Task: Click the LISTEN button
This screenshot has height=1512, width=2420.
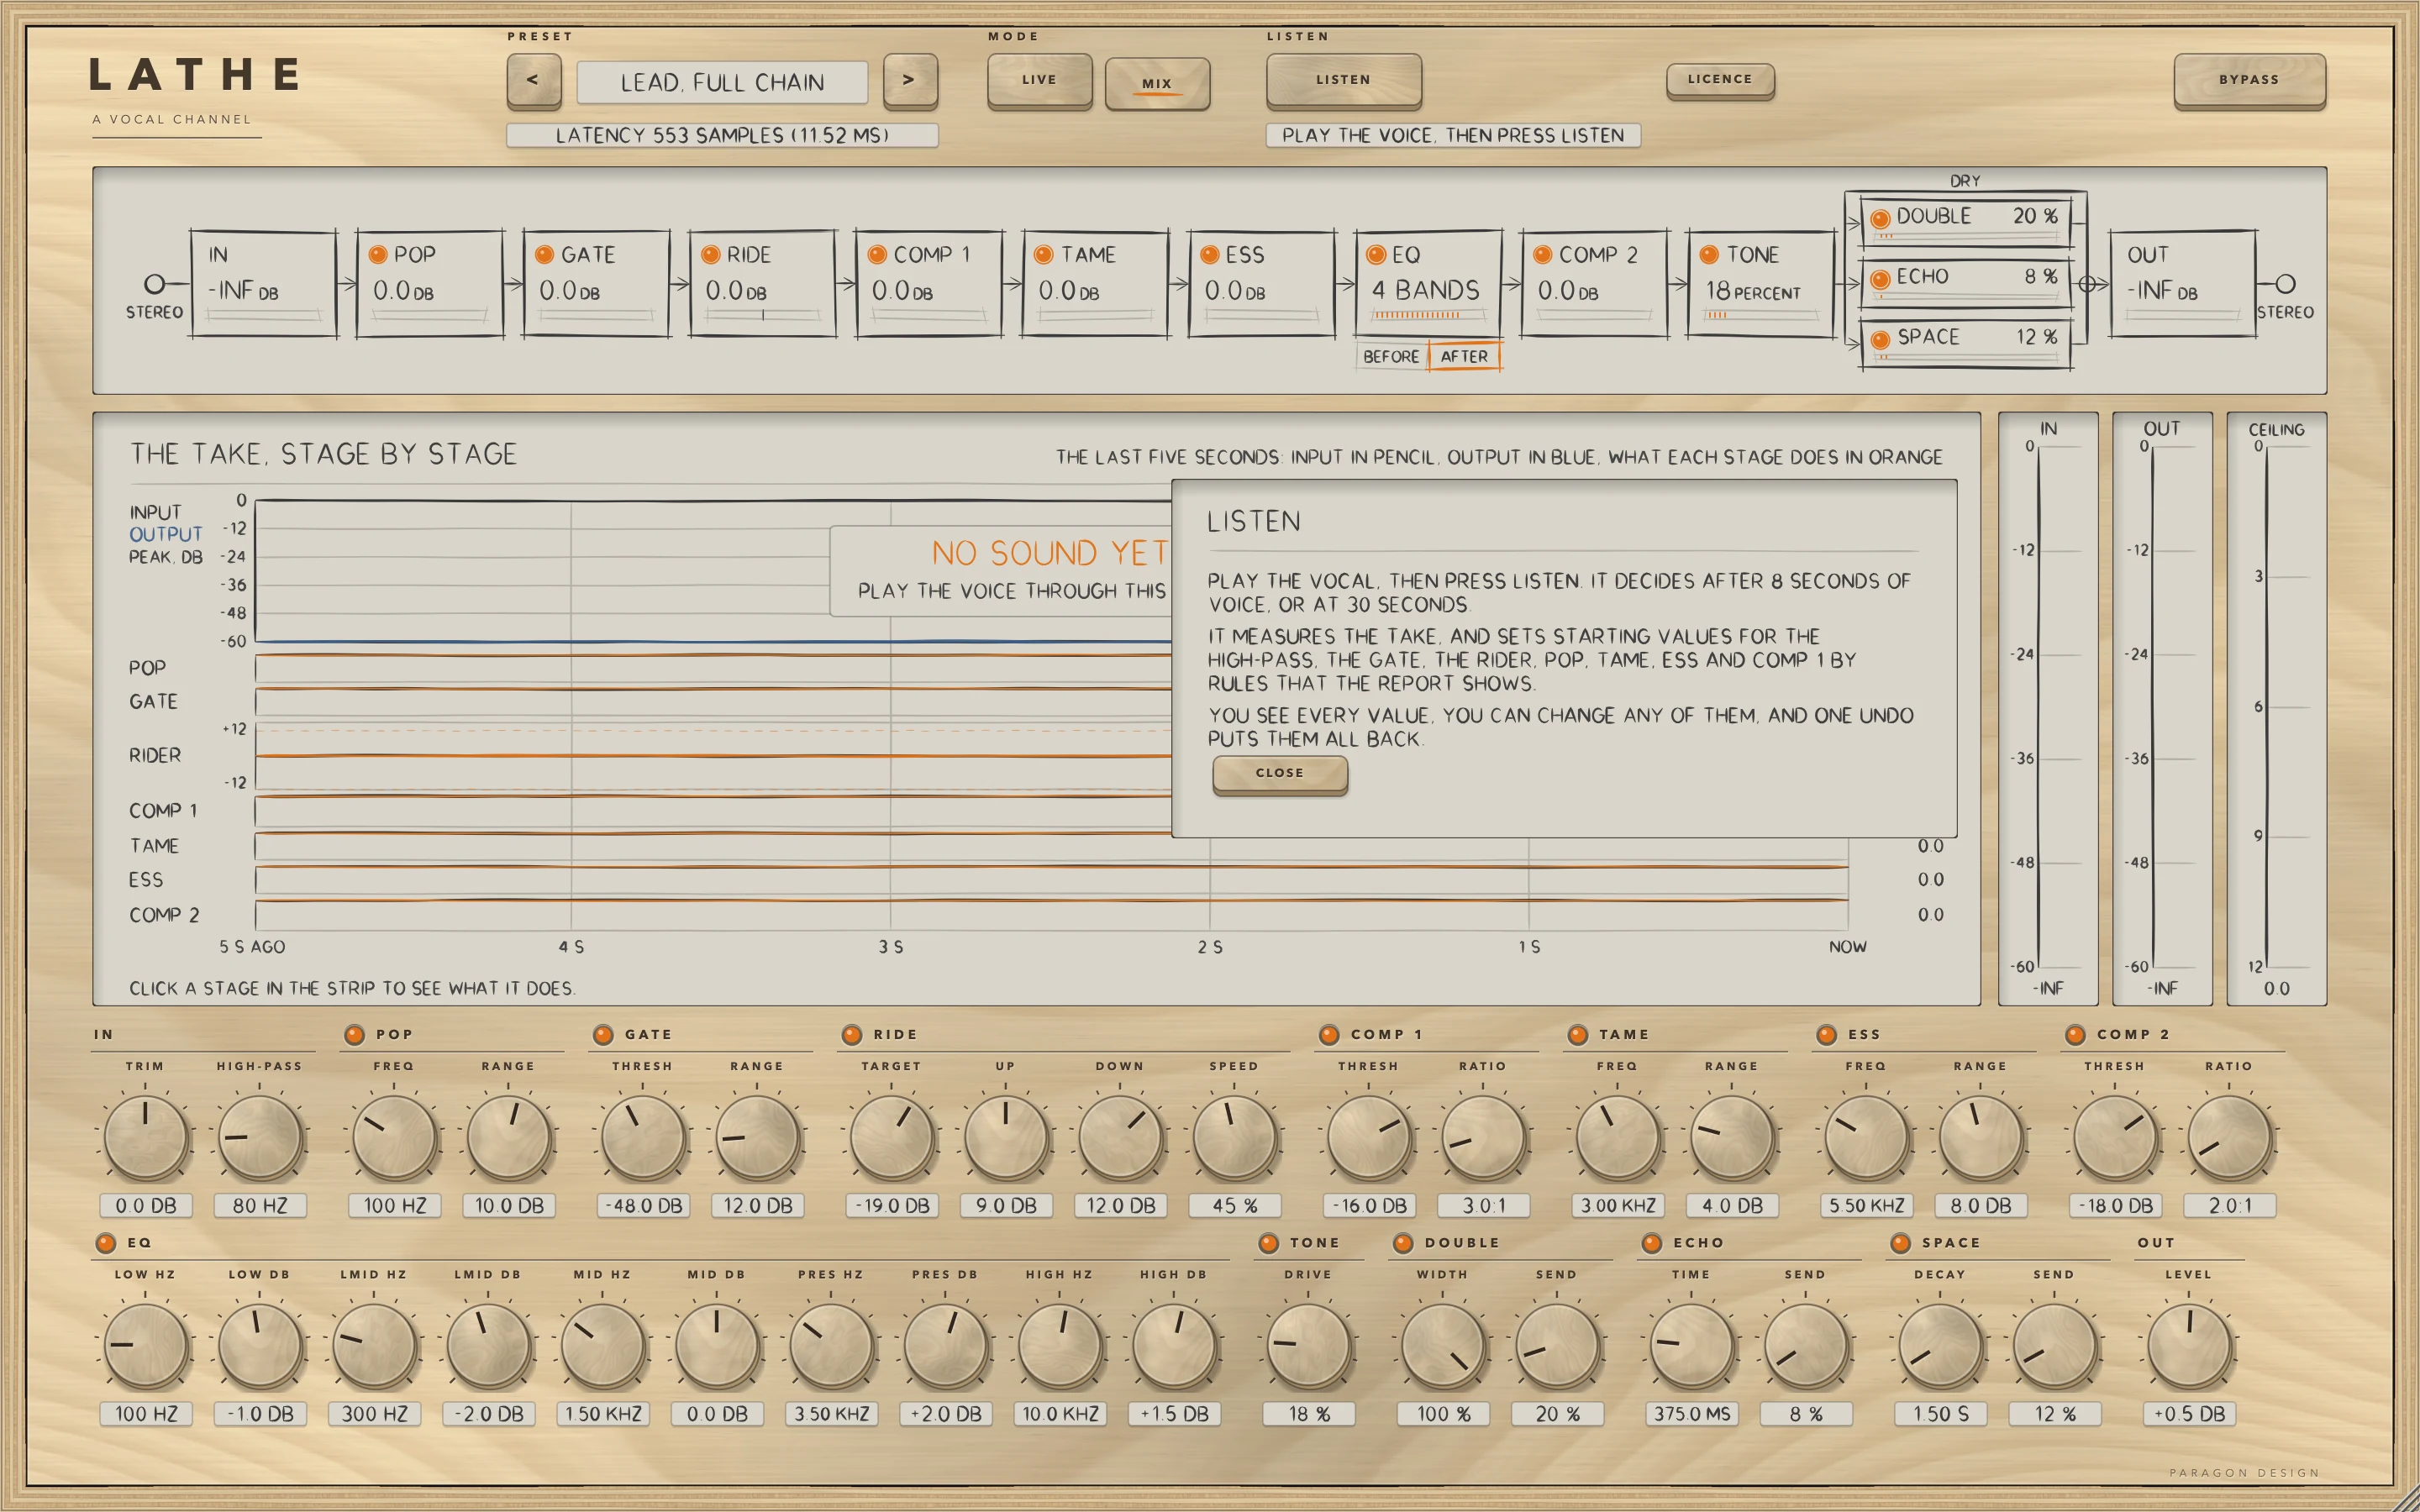Action: (x=1343, y=80)
